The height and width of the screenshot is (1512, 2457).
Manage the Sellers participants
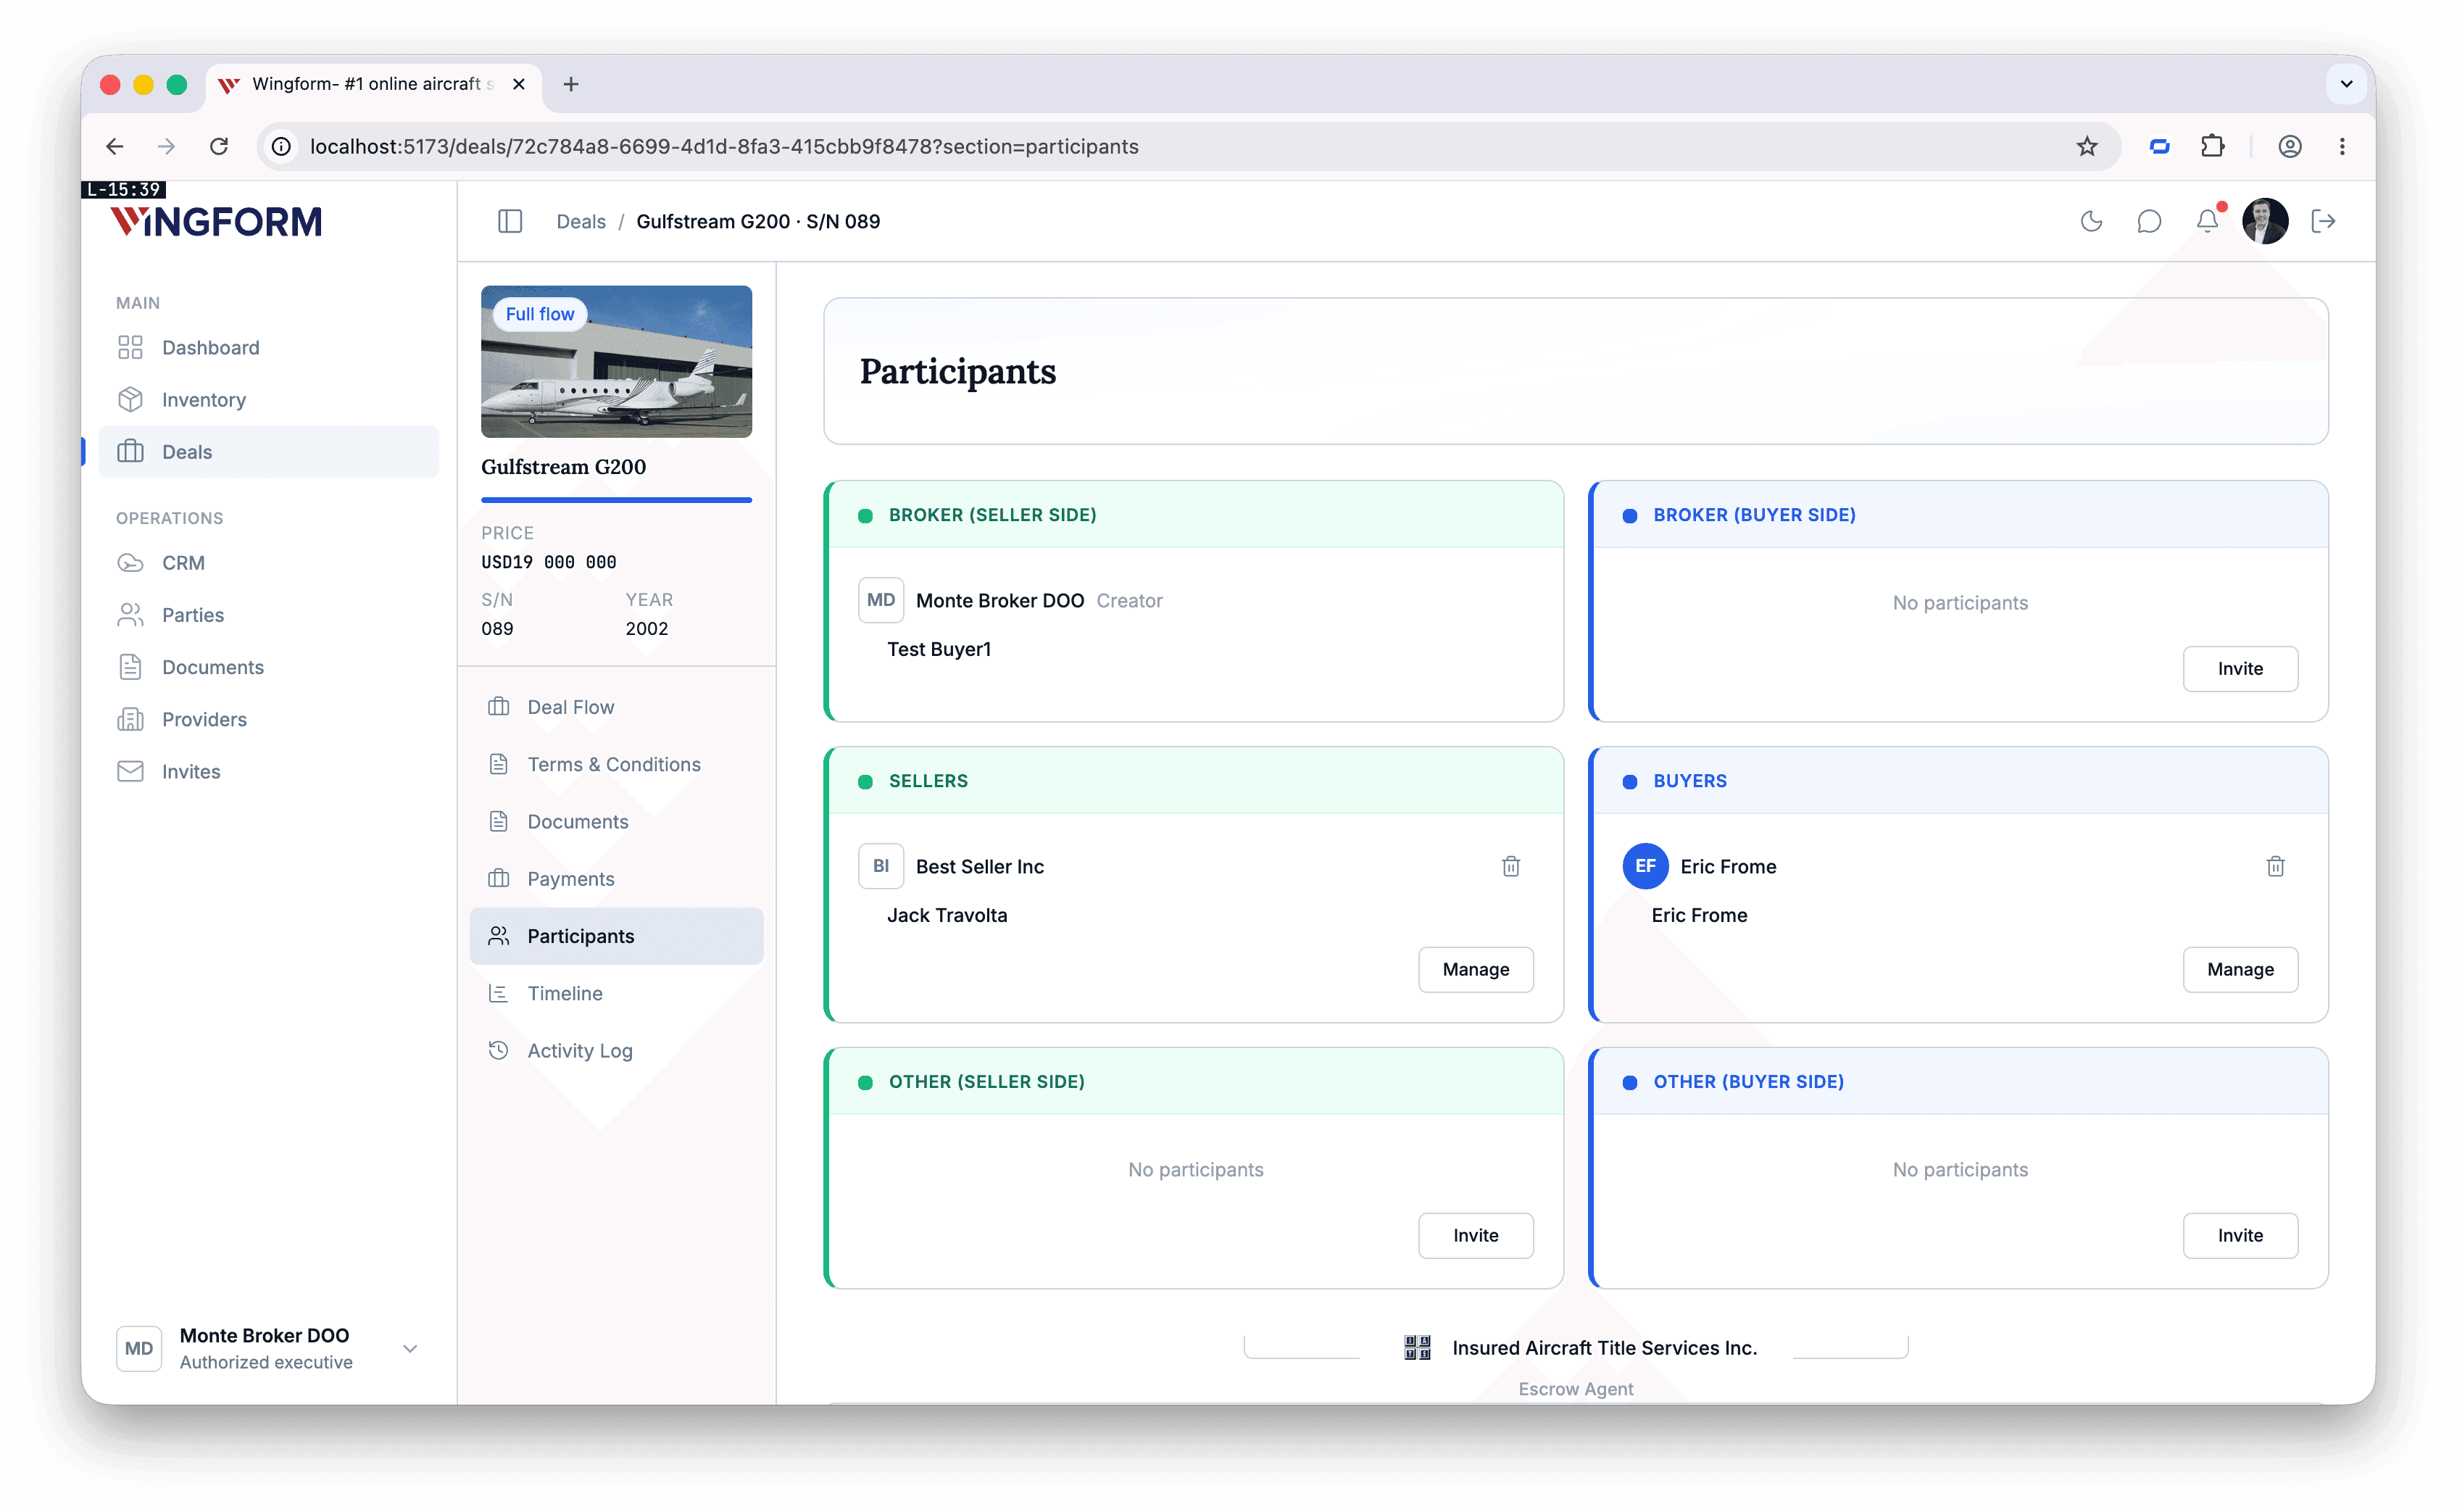click(1475, 969)
